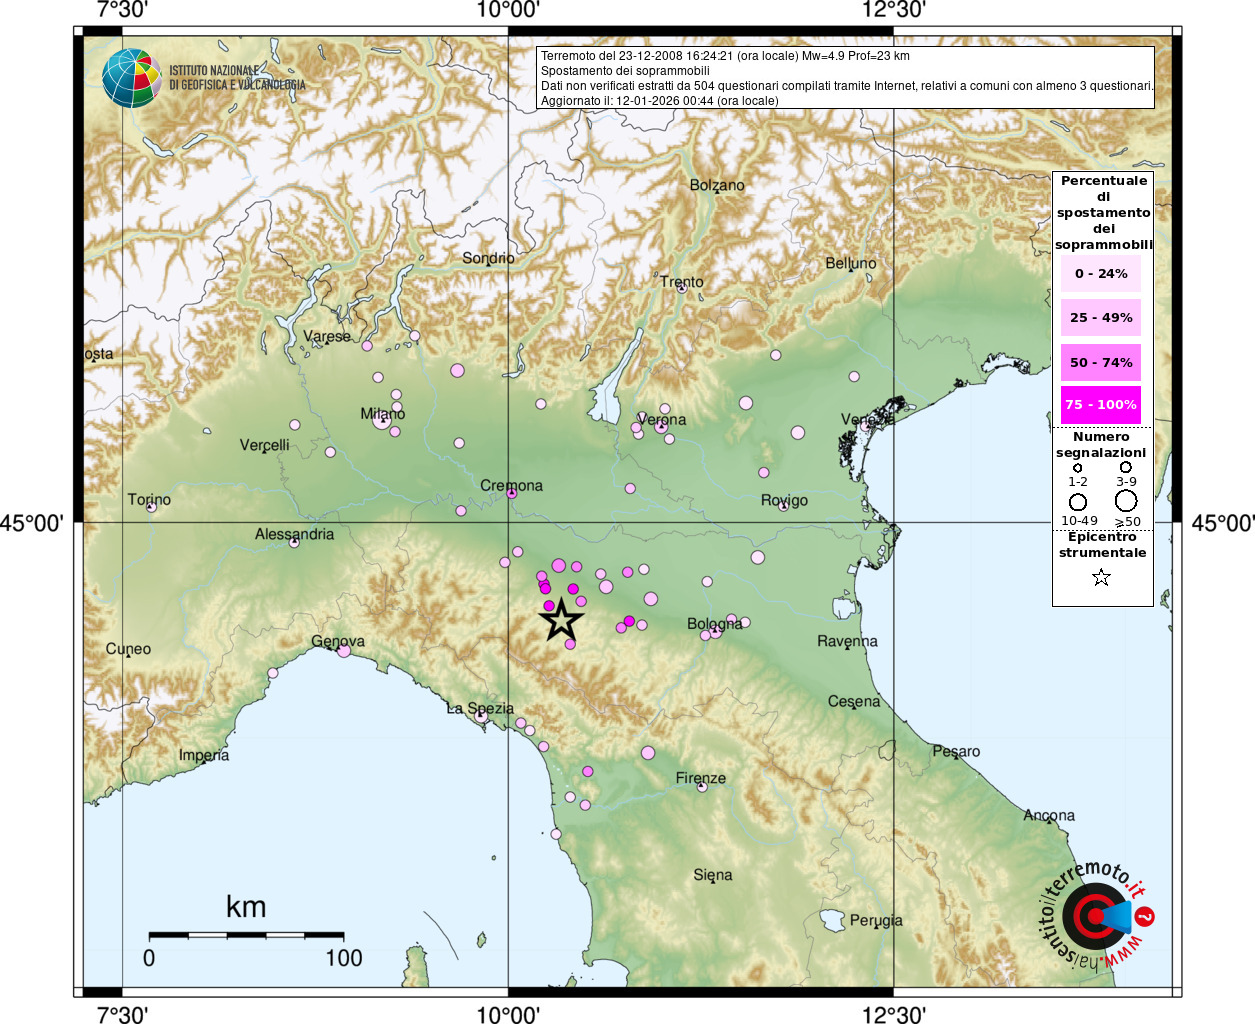Click the 1-2 legend circle
1255x1024 pixels.
click(1077, 467)
